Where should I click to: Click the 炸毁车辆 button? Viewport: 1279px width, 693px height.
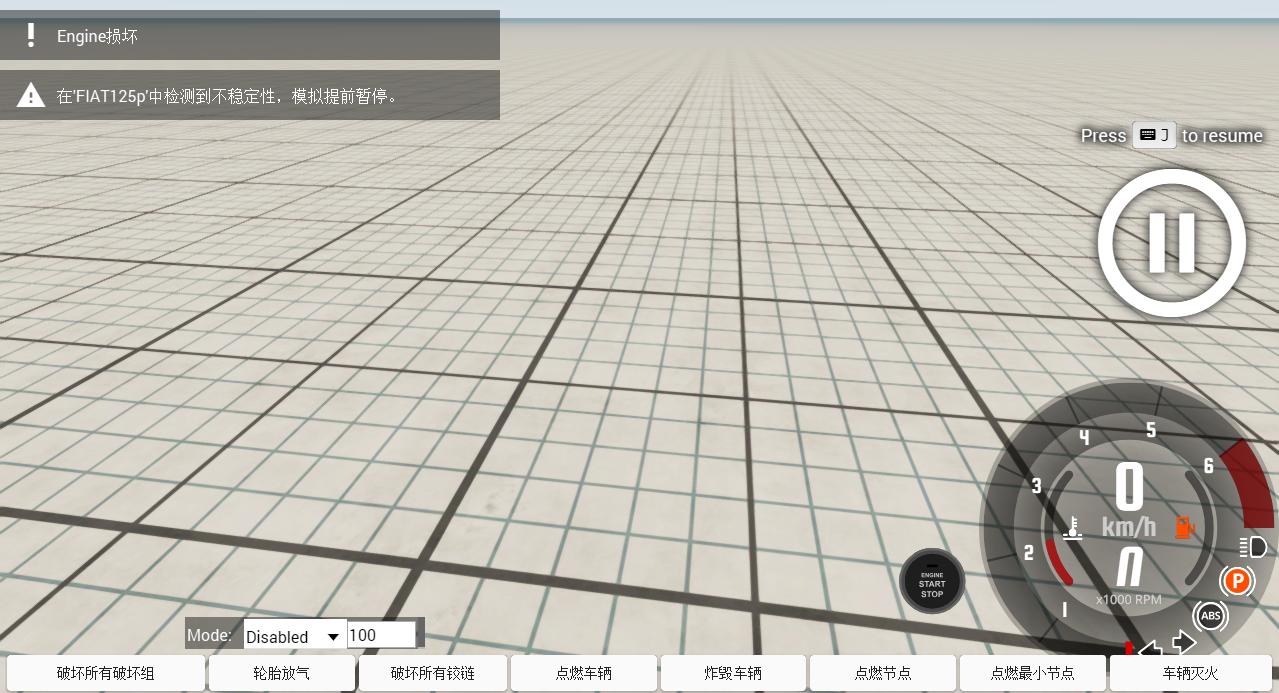pyautogui.click(x=733, y=673)
